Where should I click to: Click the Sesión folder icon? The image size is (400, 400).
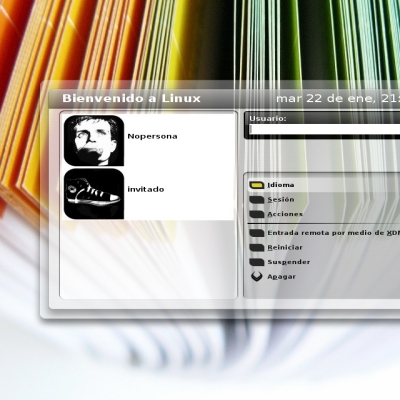coord(257,200)
